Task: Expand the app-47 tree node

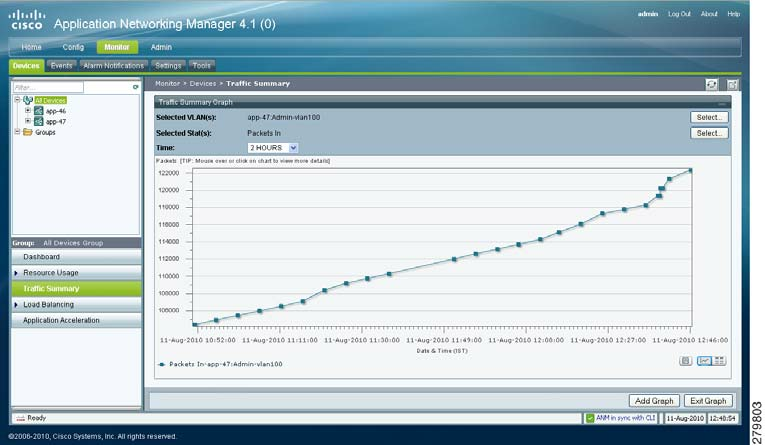Action: (28, 121)
